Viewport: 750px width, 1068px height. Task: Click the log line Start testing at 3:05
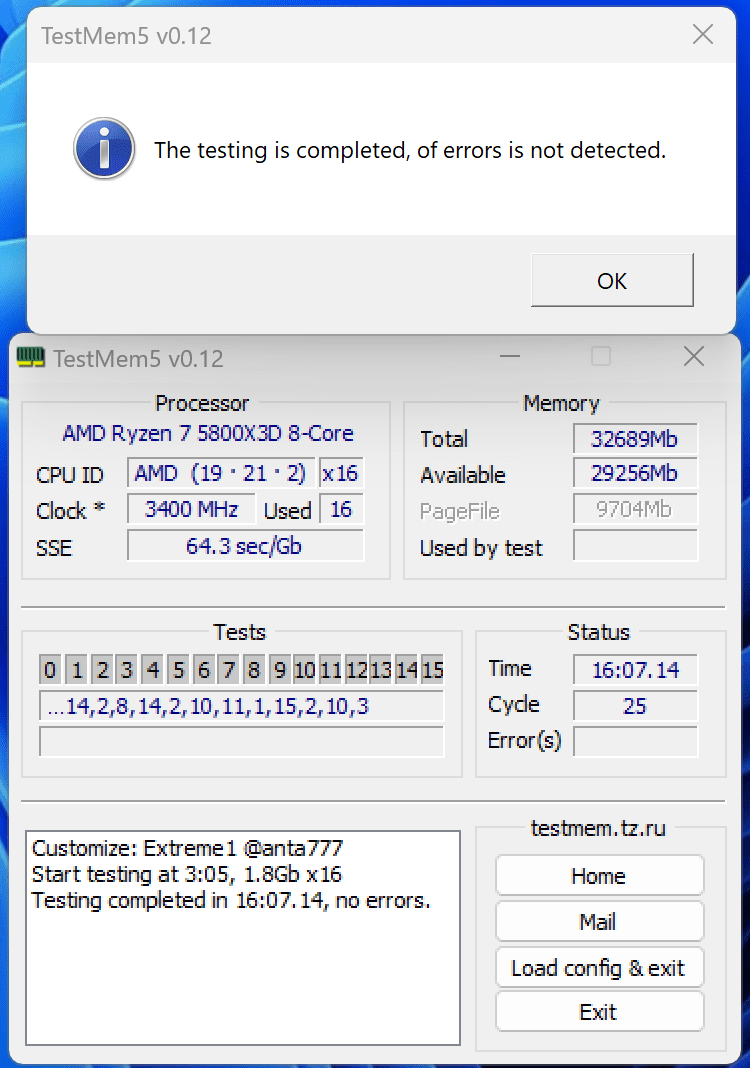pos(187,874)
